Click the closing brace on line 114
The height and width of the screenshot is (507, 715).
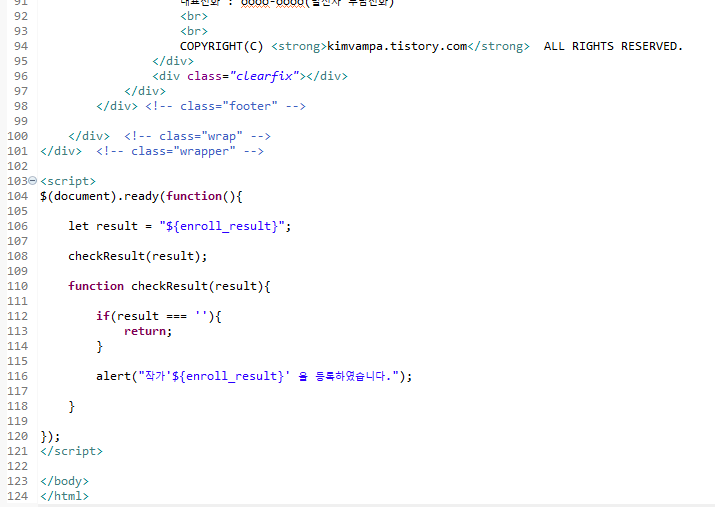(x=99, y=347)
